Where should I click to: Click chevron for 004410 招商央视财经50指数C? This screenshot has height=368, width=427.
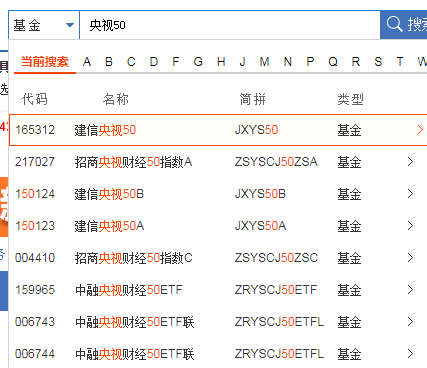(410, 258)
